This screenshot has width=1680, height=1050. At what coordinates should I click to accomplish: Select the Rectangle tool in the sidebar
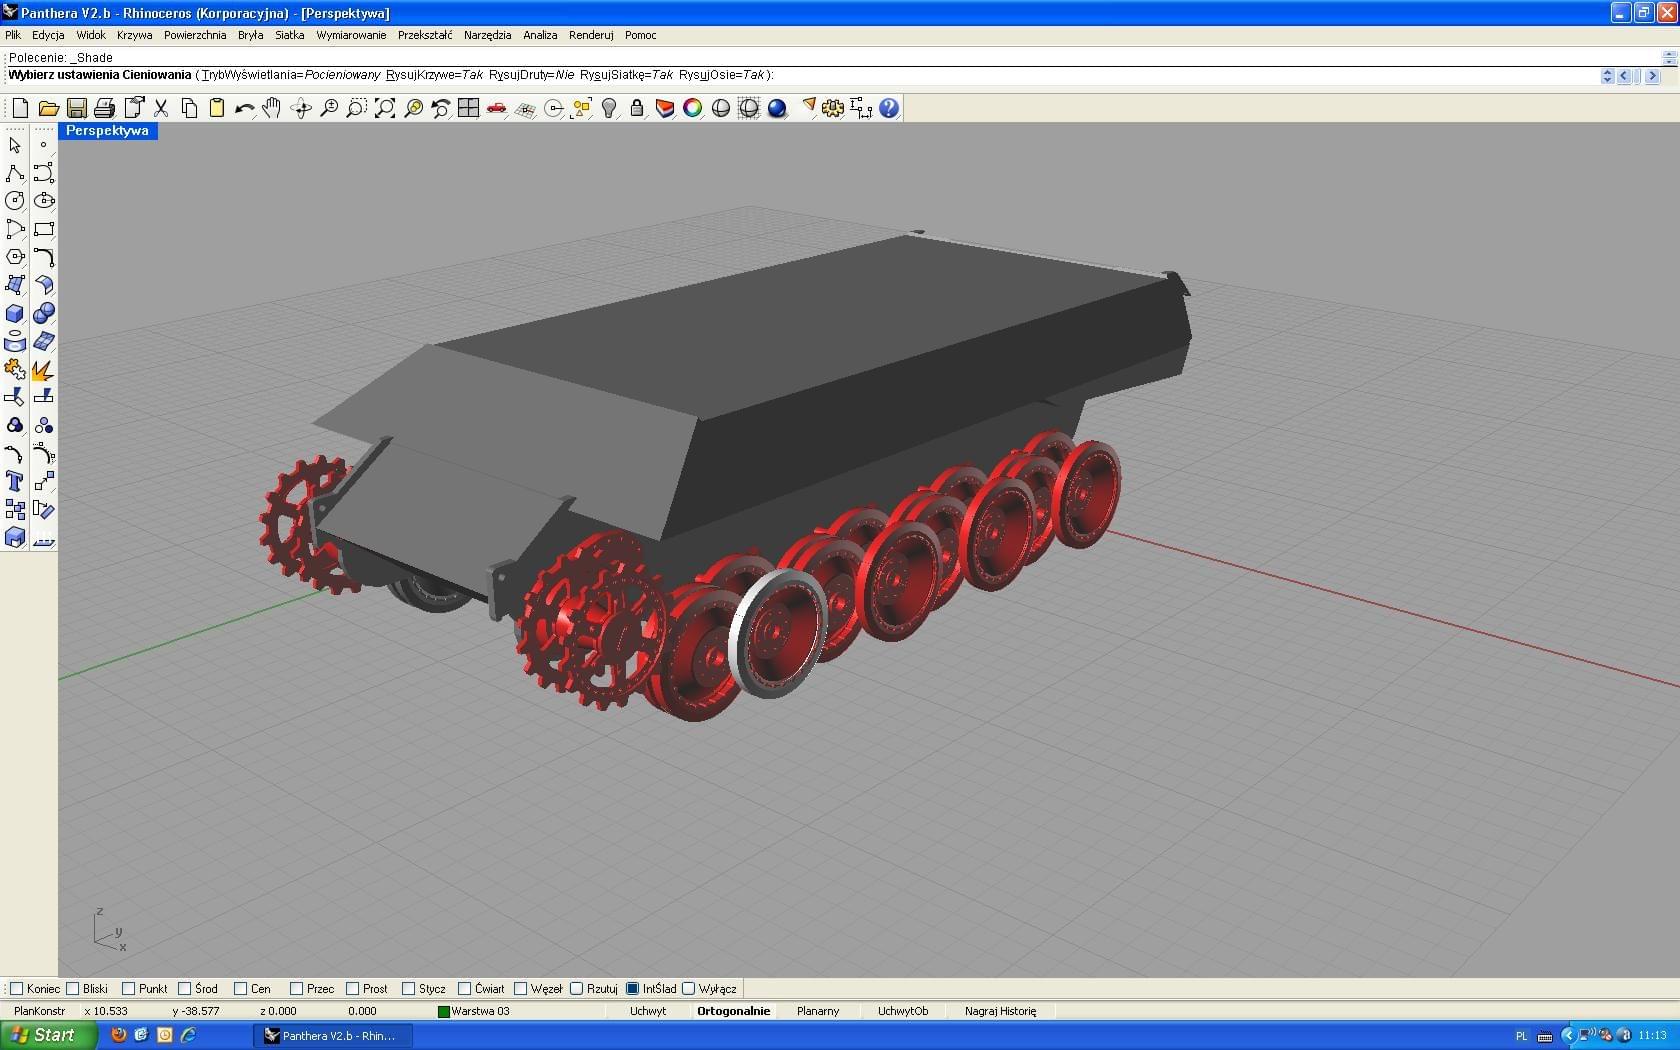[x=43, y=229]
